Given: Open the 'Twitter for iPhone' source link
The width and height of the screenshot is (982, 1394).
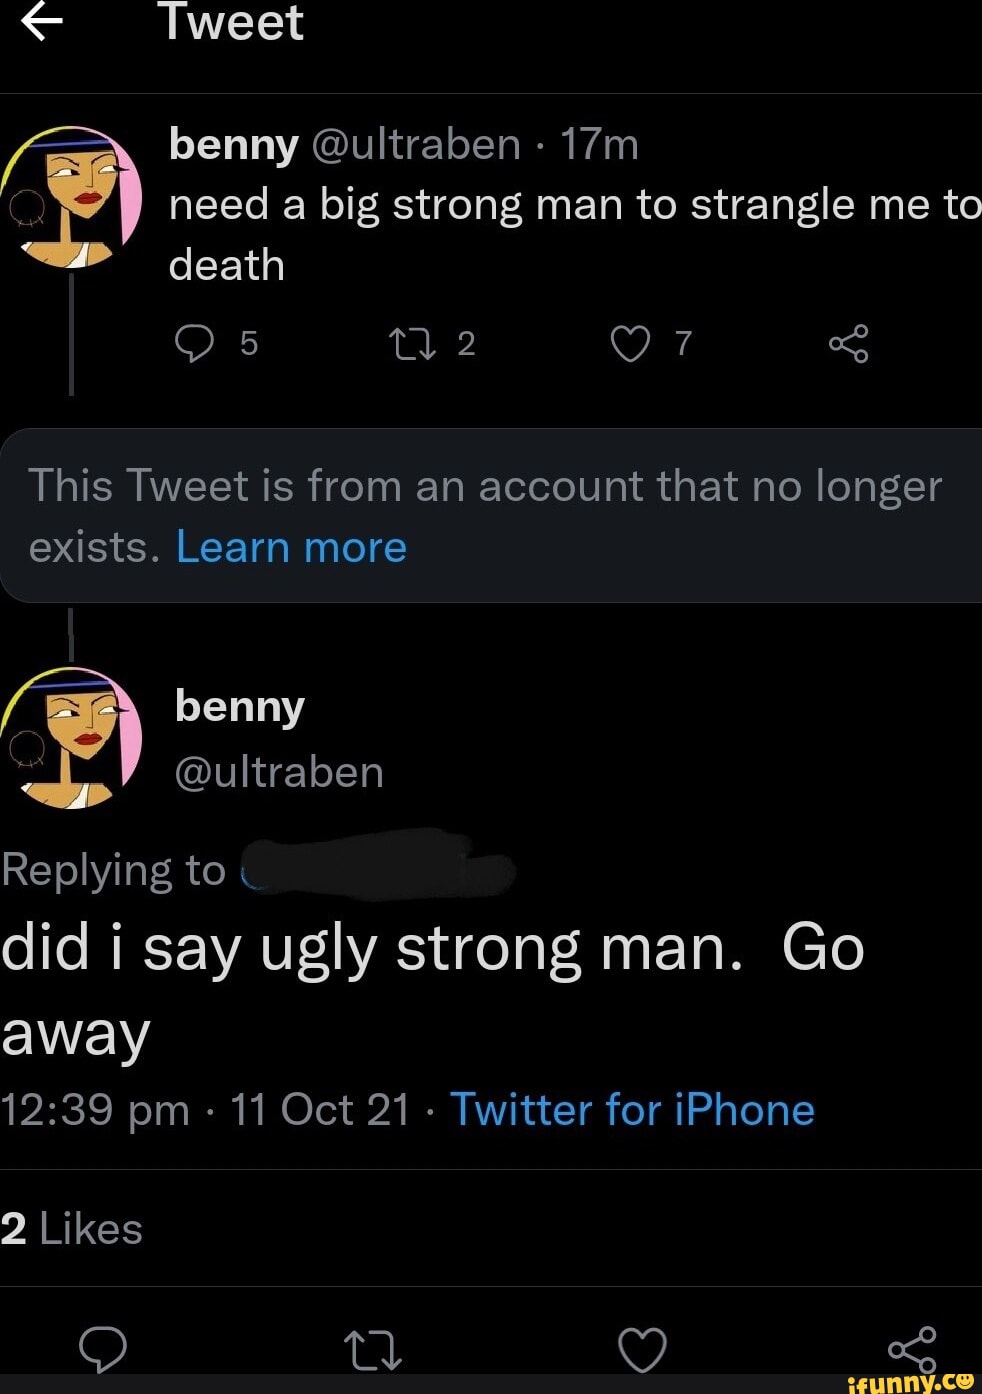Looking at the screenshot, I should pos(632,1109).
